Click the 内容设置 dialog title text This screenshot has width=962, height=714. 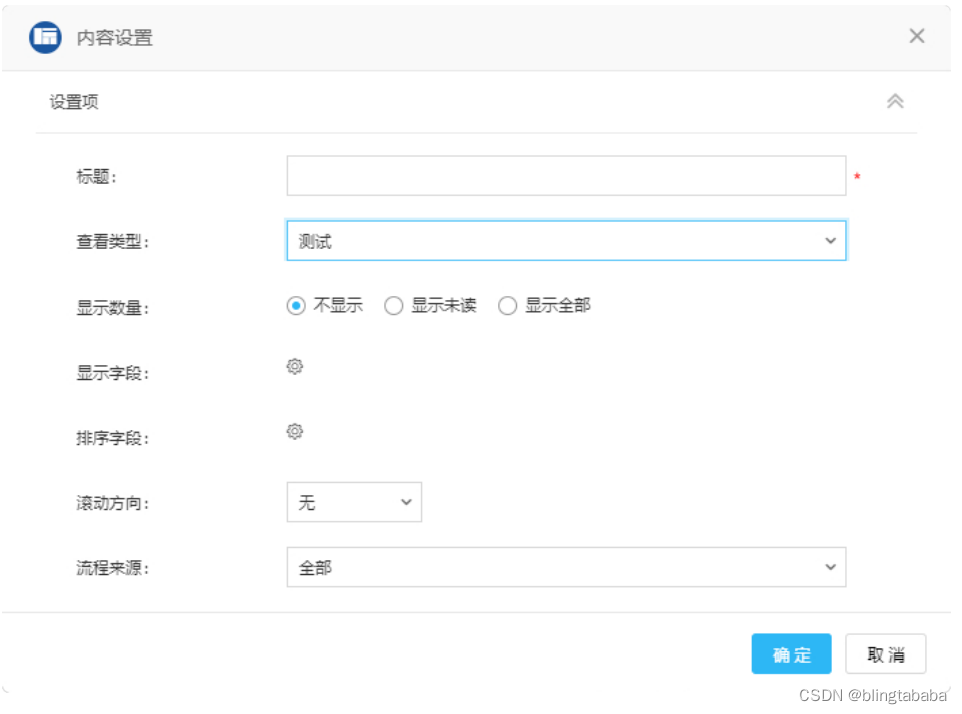115,38
